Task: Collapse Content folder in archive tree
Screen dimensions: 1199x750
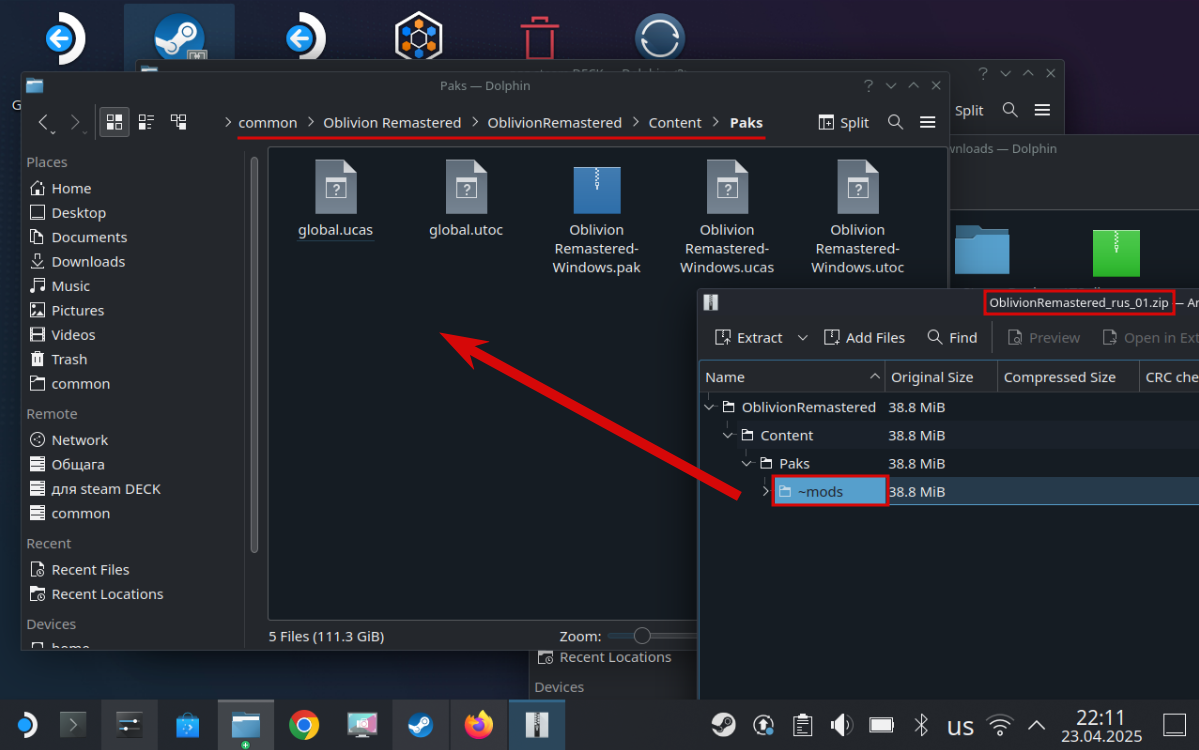Action: (x=728, y=435)
